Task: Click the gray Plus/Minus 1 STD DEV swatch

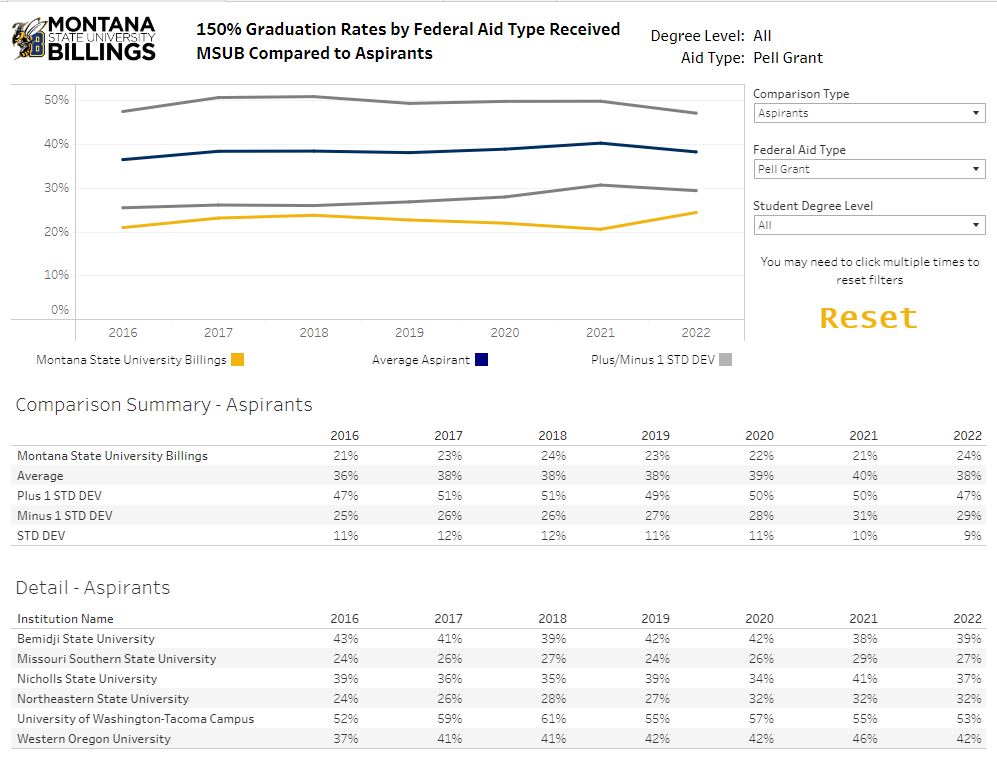Action: coord(726,360)
